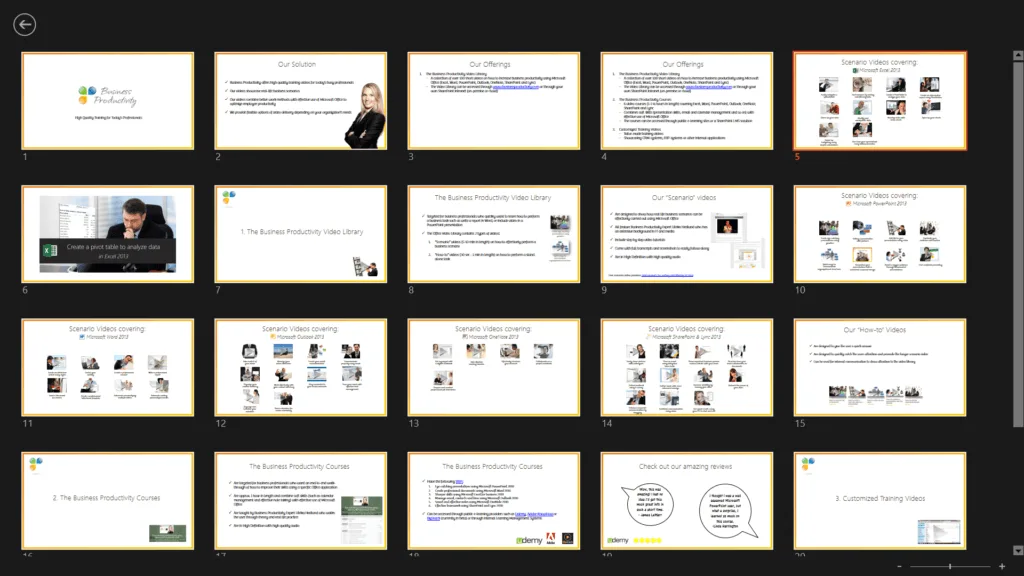This screenshot has width=1024, height=576.
Task: Open slide 7, 'The Business Productivity Video Library'
Action: click(300, 233)
